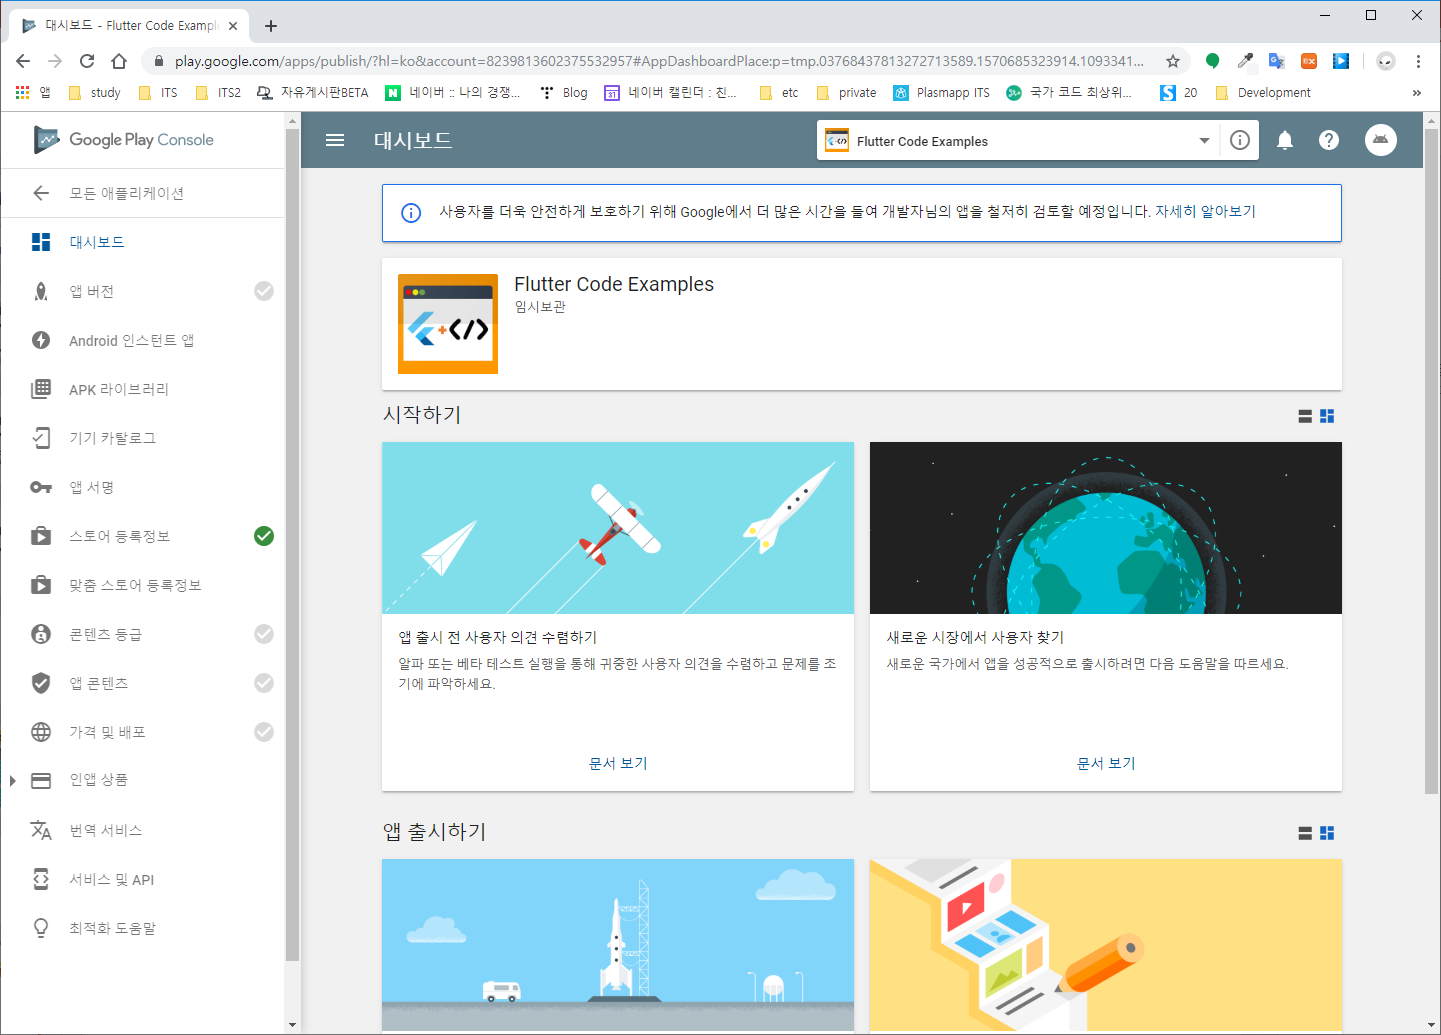Click the sidebar scrollbar down arrow
The height and width of the screenshot is (1035, 1441).
[292, 1024]
